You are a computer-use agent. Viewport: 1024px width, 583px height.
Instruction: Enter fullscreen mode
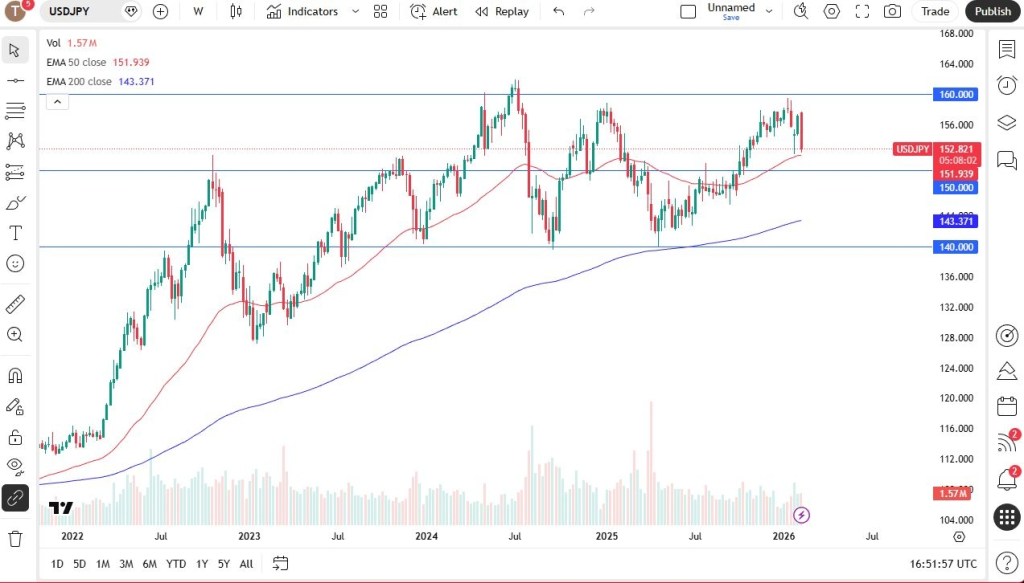coord(862,11)
